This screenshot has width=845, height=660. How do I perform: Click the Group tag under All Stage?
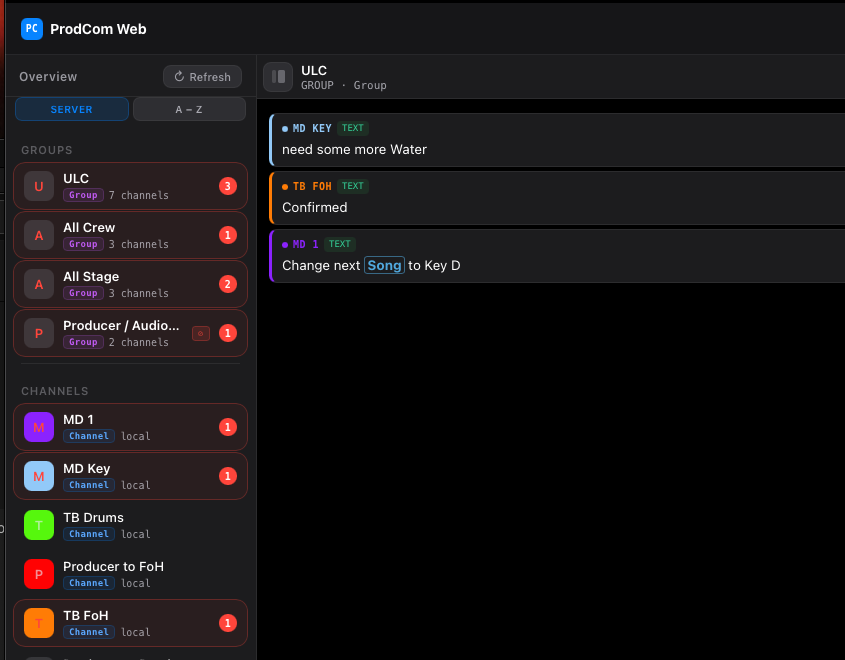coord(83,293)
